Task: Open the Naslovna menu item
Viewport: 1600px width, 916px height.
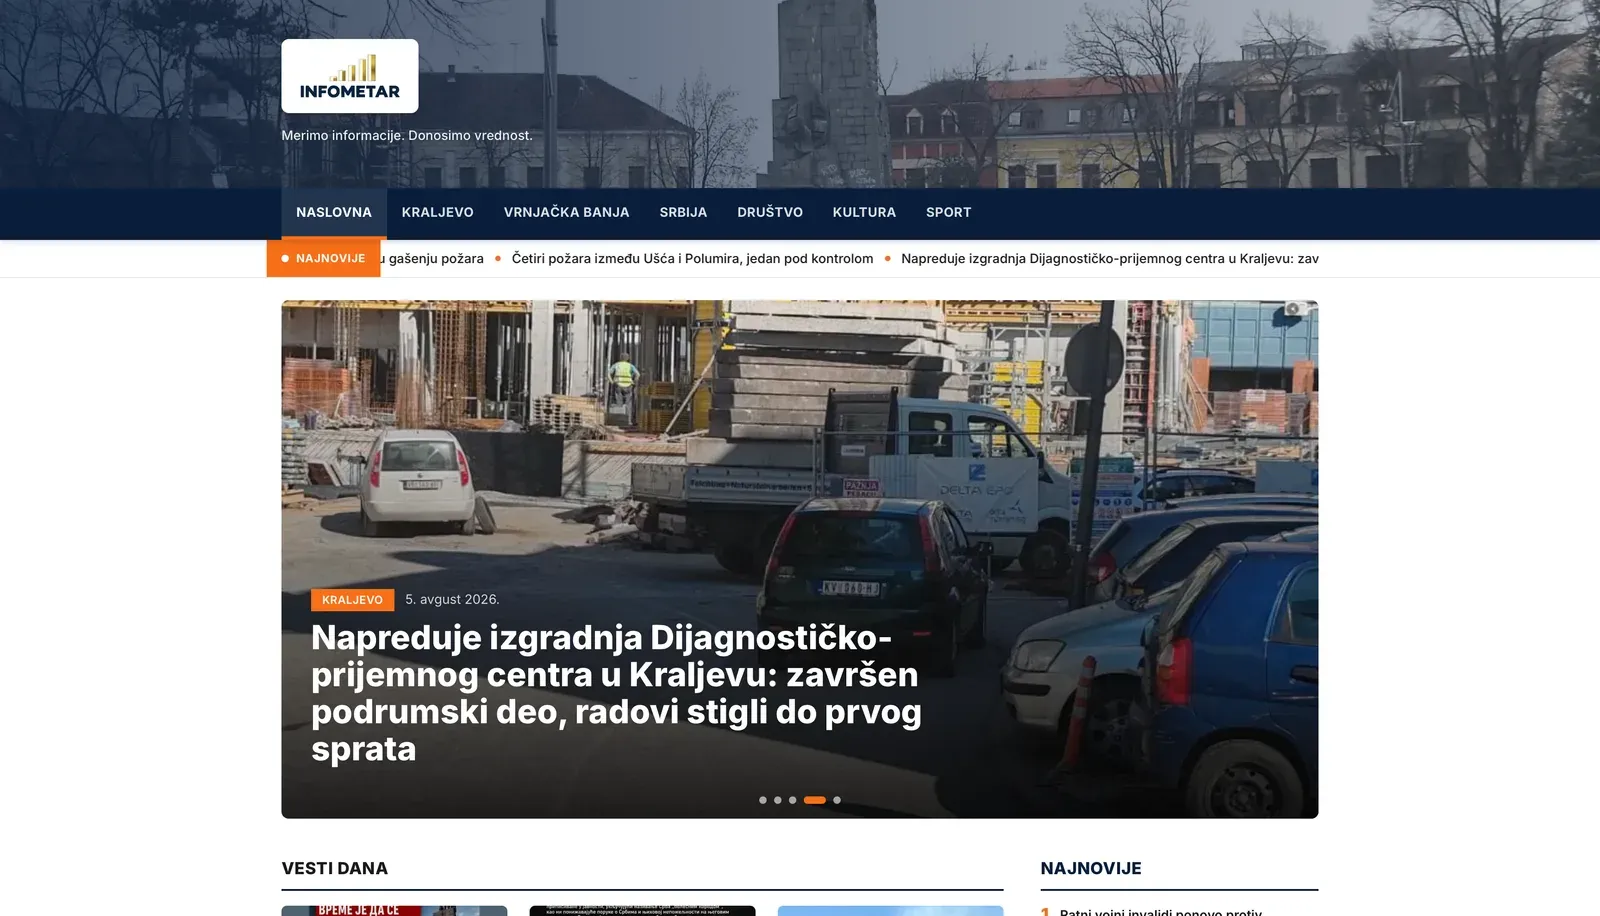Action: click(334, 212)
